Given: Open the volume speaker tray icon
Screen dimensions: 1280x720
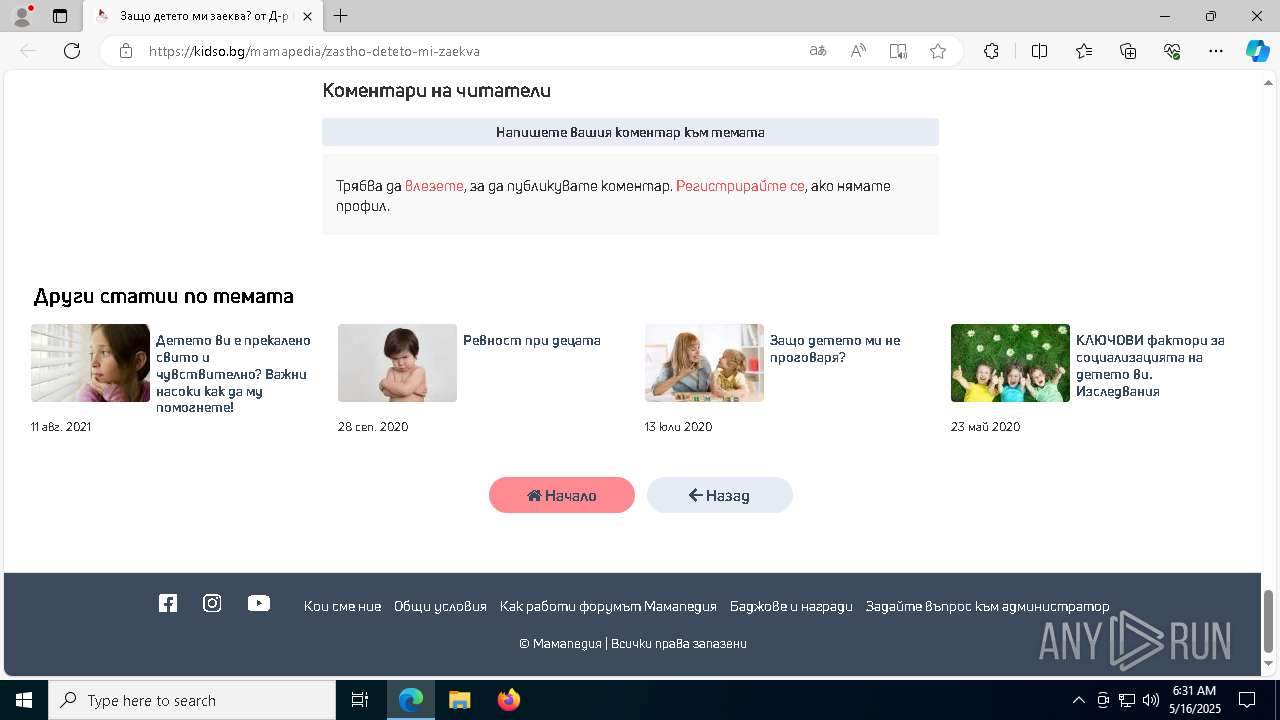Looking at the screenshot, I should tap(1150, 700).
